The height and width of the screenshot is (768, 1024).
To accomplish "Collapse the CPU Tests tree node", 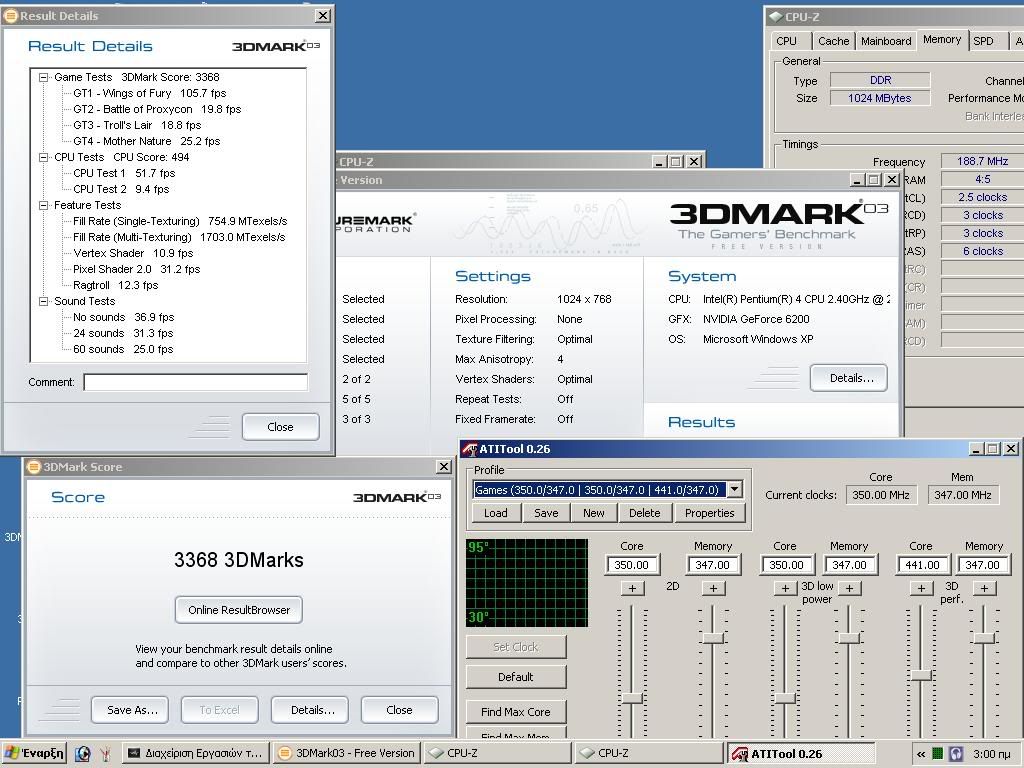I will (x=44, y=157).
